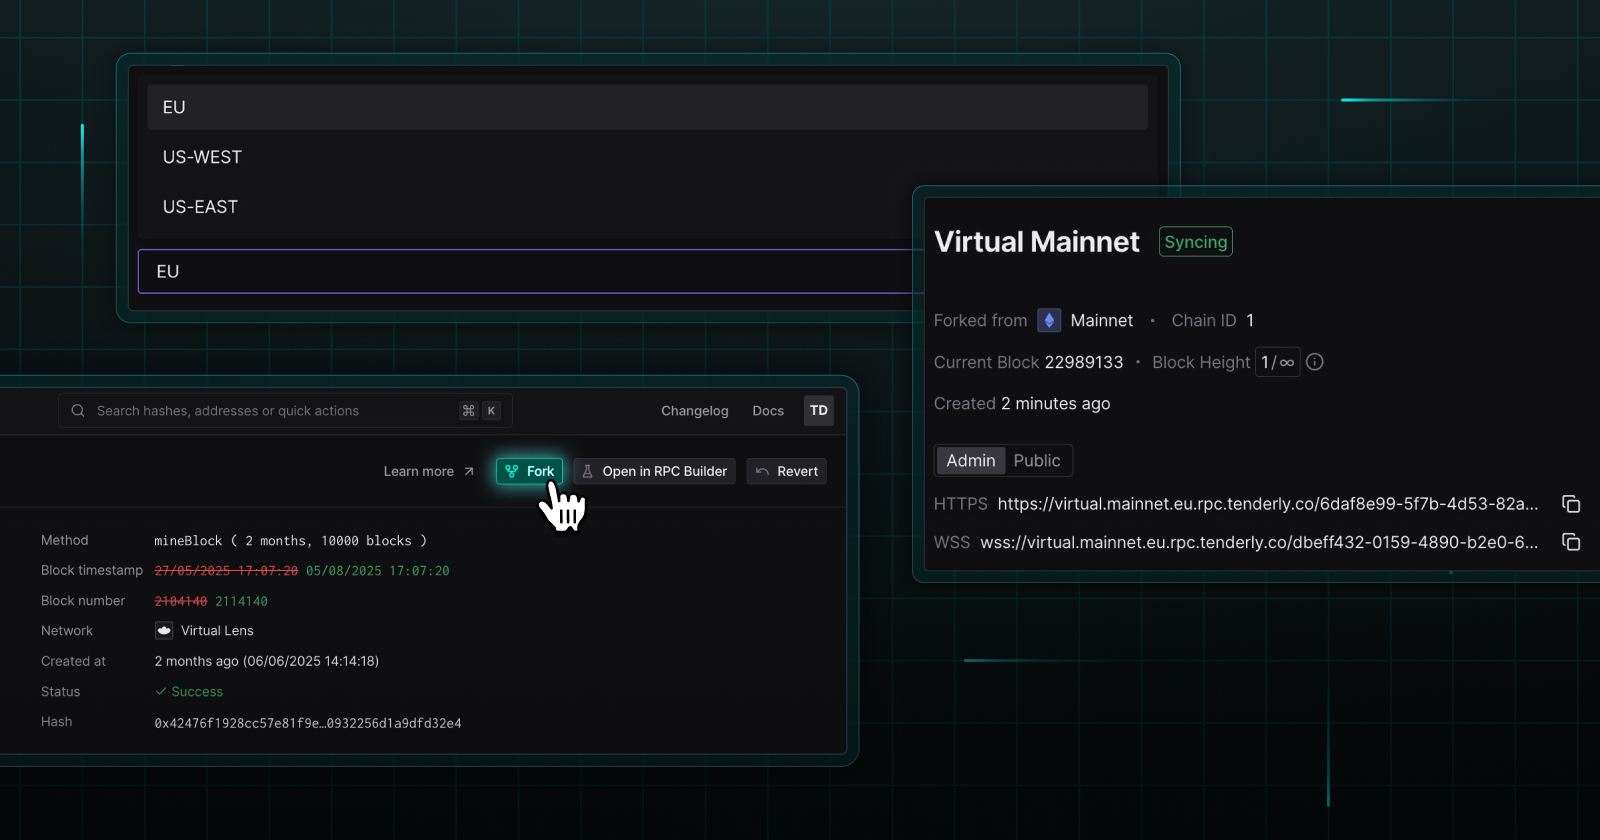Select the highlighted EU option in list

point(647,107)
